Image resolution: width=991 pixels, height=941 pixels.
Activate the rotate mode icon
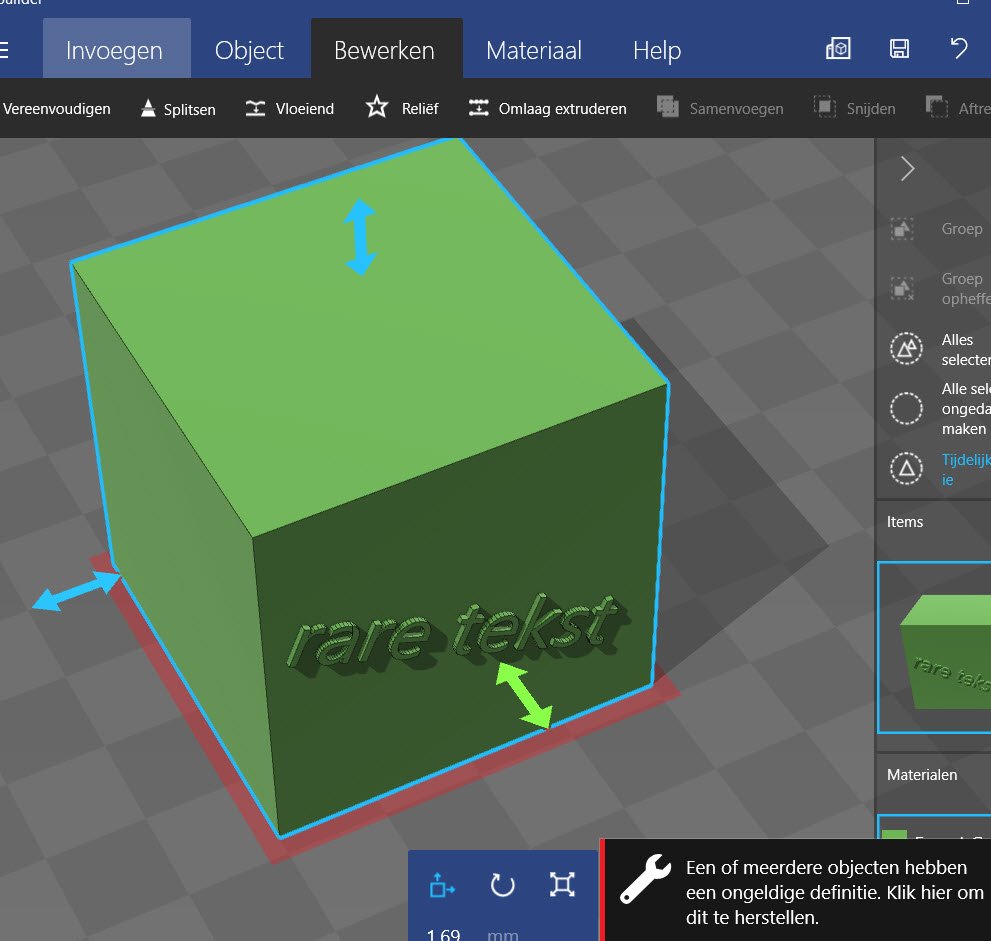tap(502, 885)
